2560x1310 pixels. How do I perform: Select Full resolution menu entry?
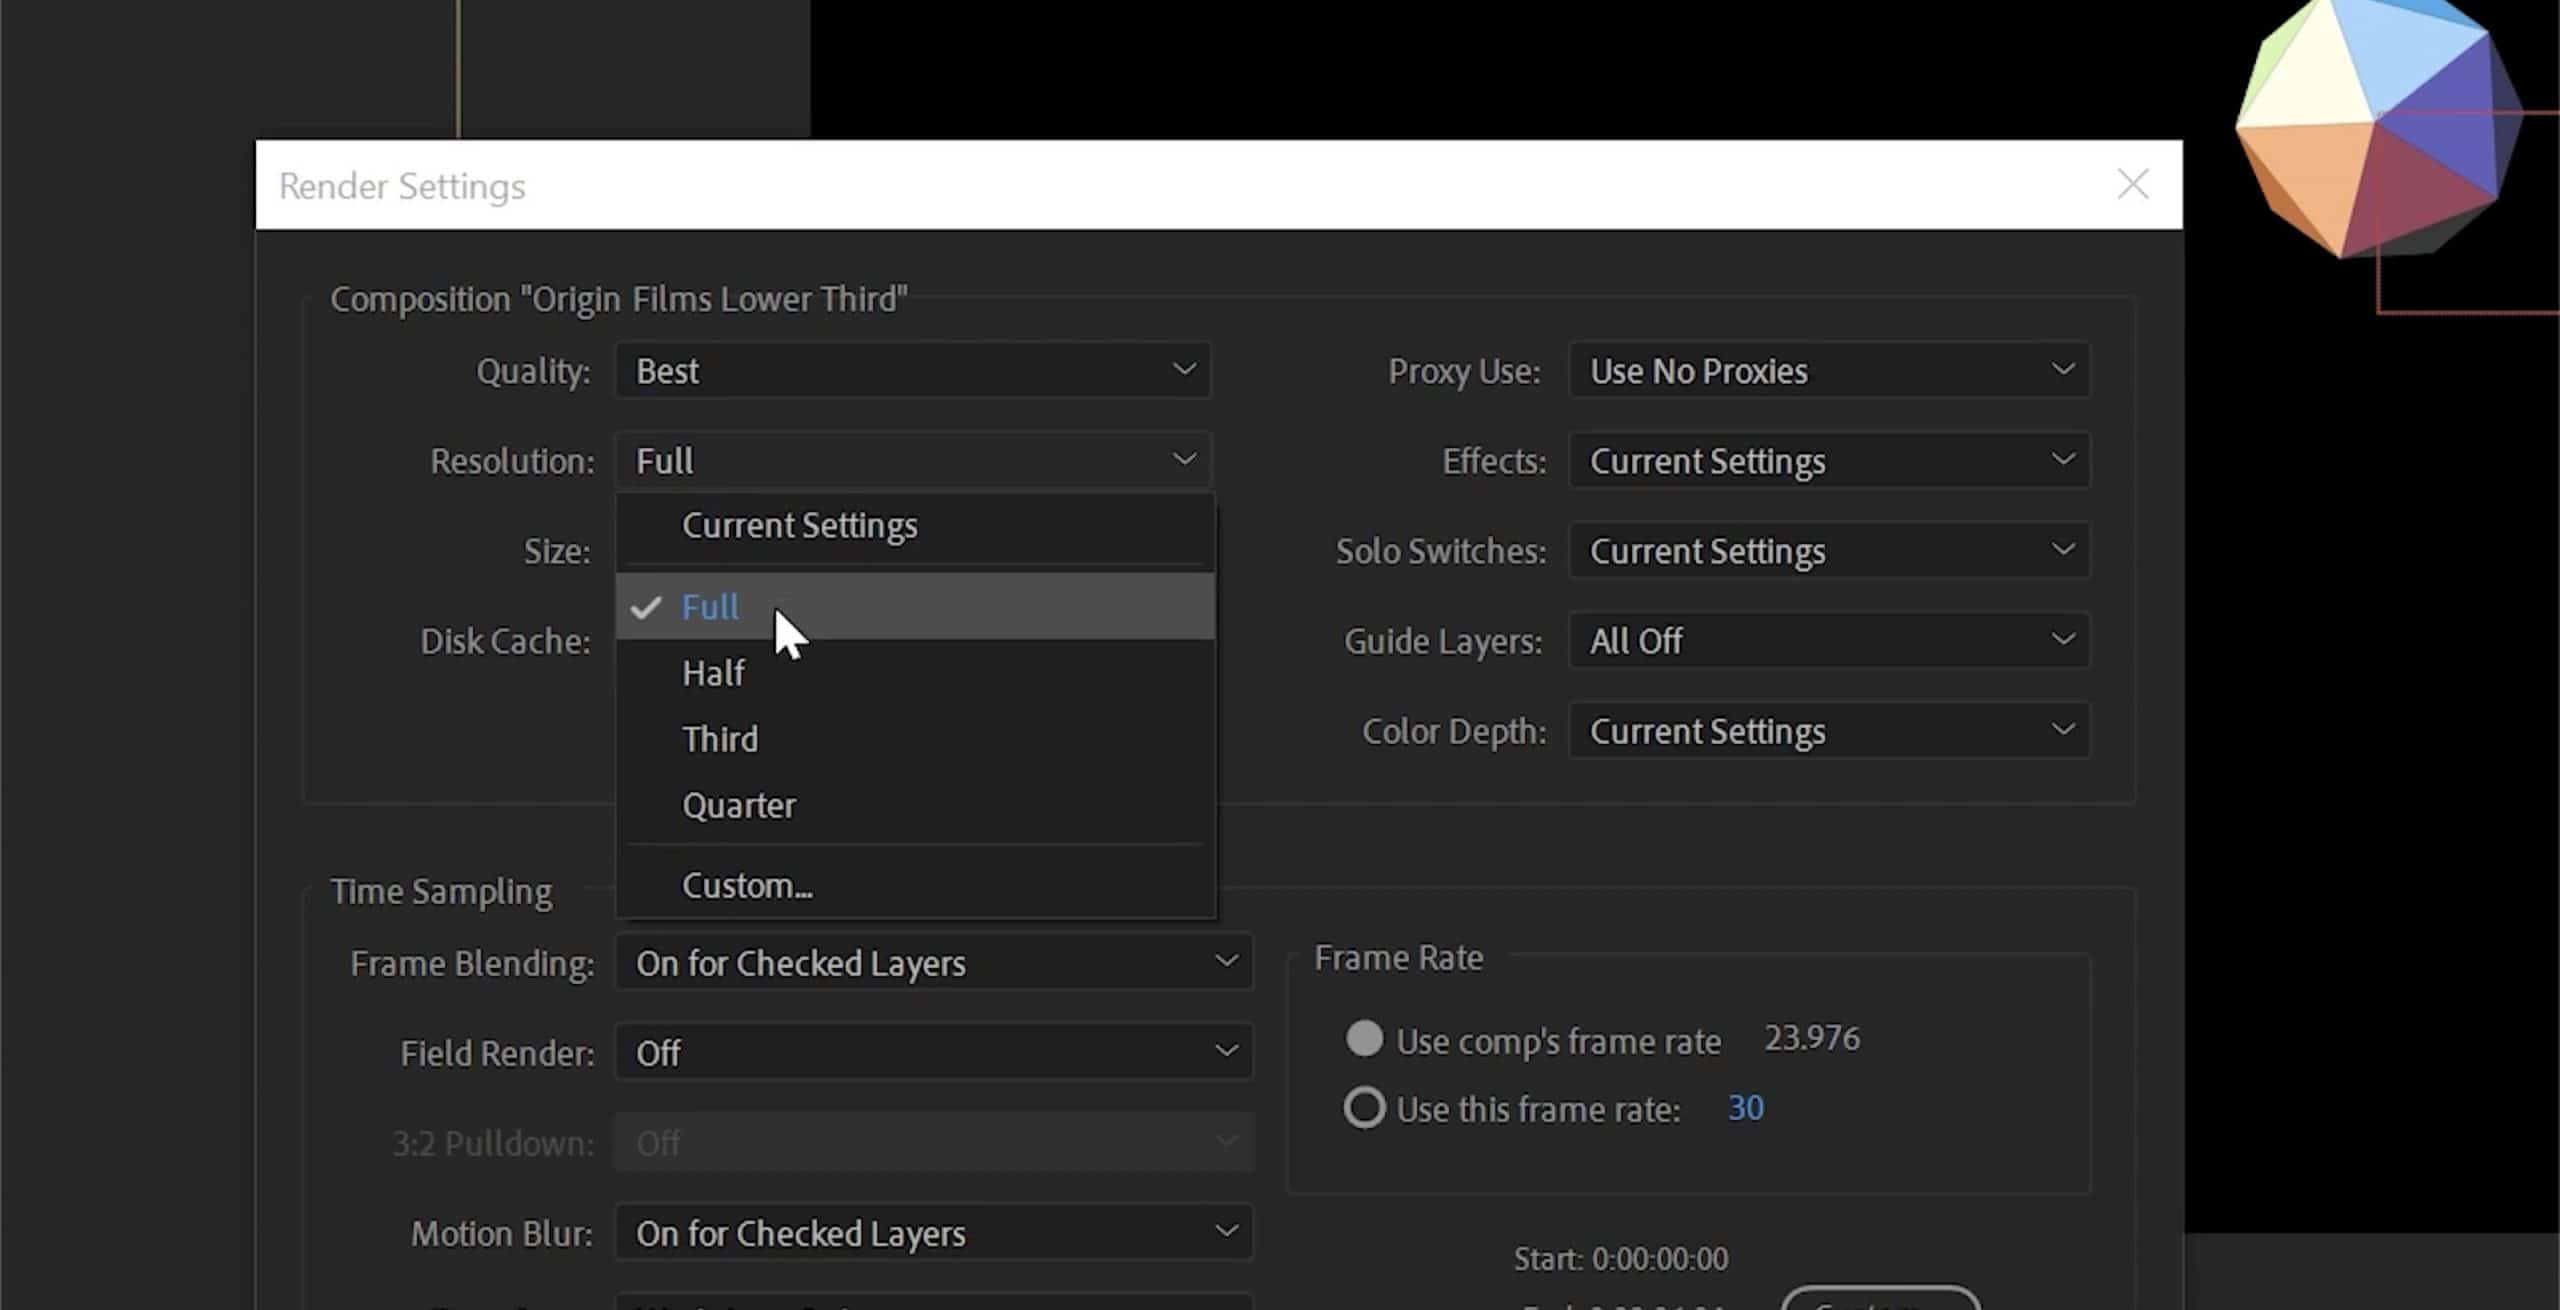pyautogui.click(x=915, y=607)
